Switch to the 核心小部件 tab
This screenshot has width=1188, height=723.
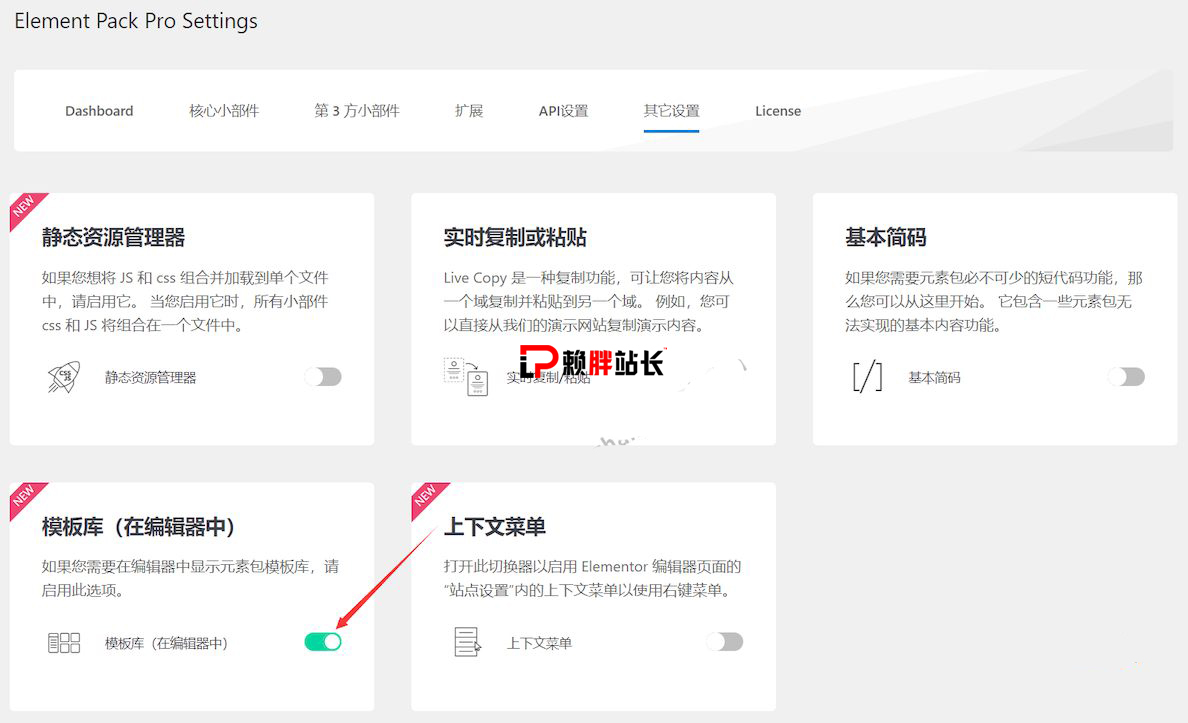point(224,111)
